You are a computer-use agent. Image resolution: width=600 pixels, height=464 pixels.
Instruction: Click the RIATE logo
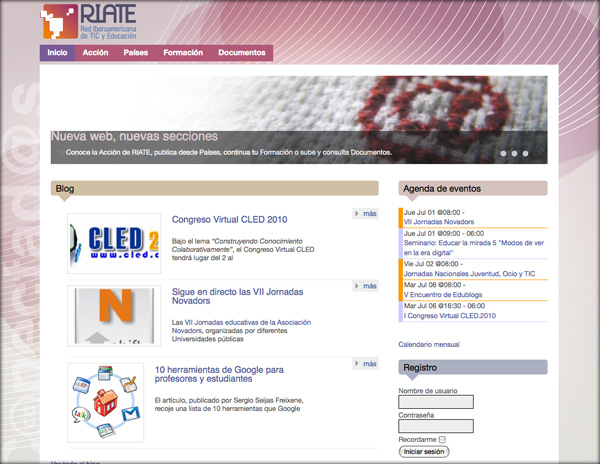[x=89, y=22]
